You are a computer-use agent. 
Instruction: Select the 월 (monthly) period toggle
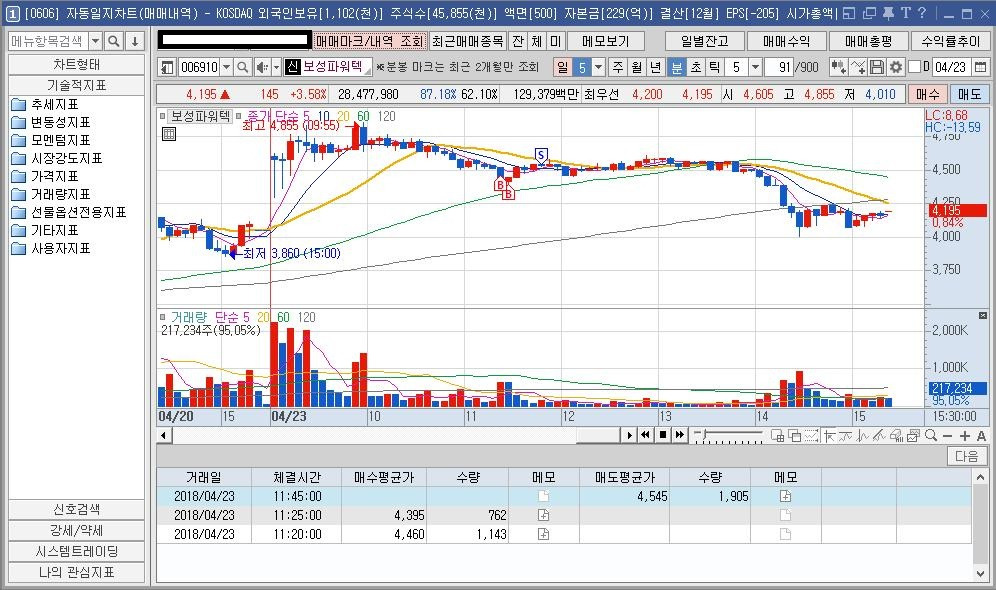[637, 67]
